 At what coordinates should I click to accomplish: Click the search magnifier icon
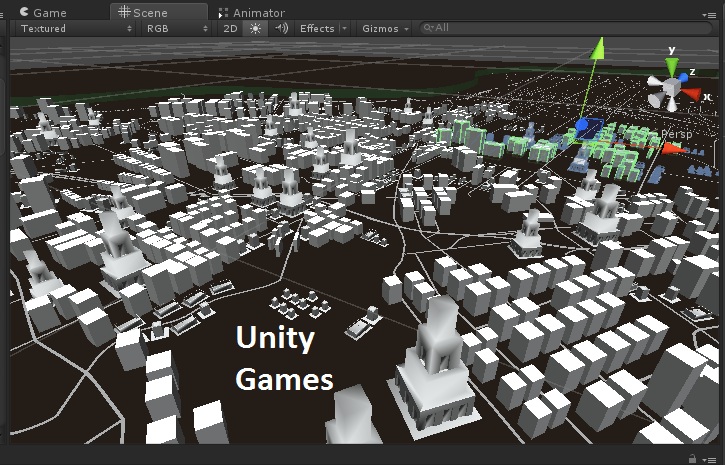(x=428, y=28)
